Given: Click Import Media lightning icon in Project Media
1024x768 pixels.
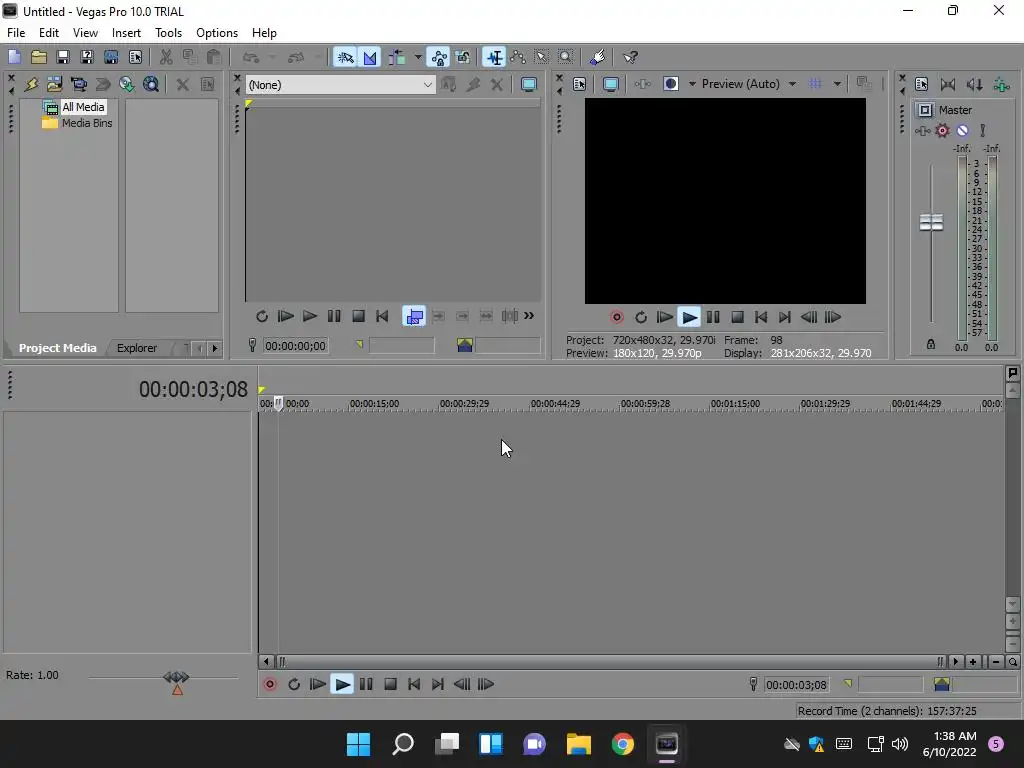Looking at the screenshot, I should coord(31,84).
